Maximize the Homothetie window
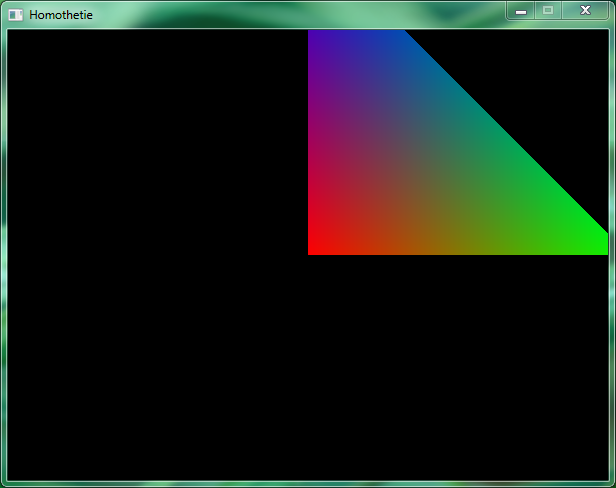 (x=548, y=11)
